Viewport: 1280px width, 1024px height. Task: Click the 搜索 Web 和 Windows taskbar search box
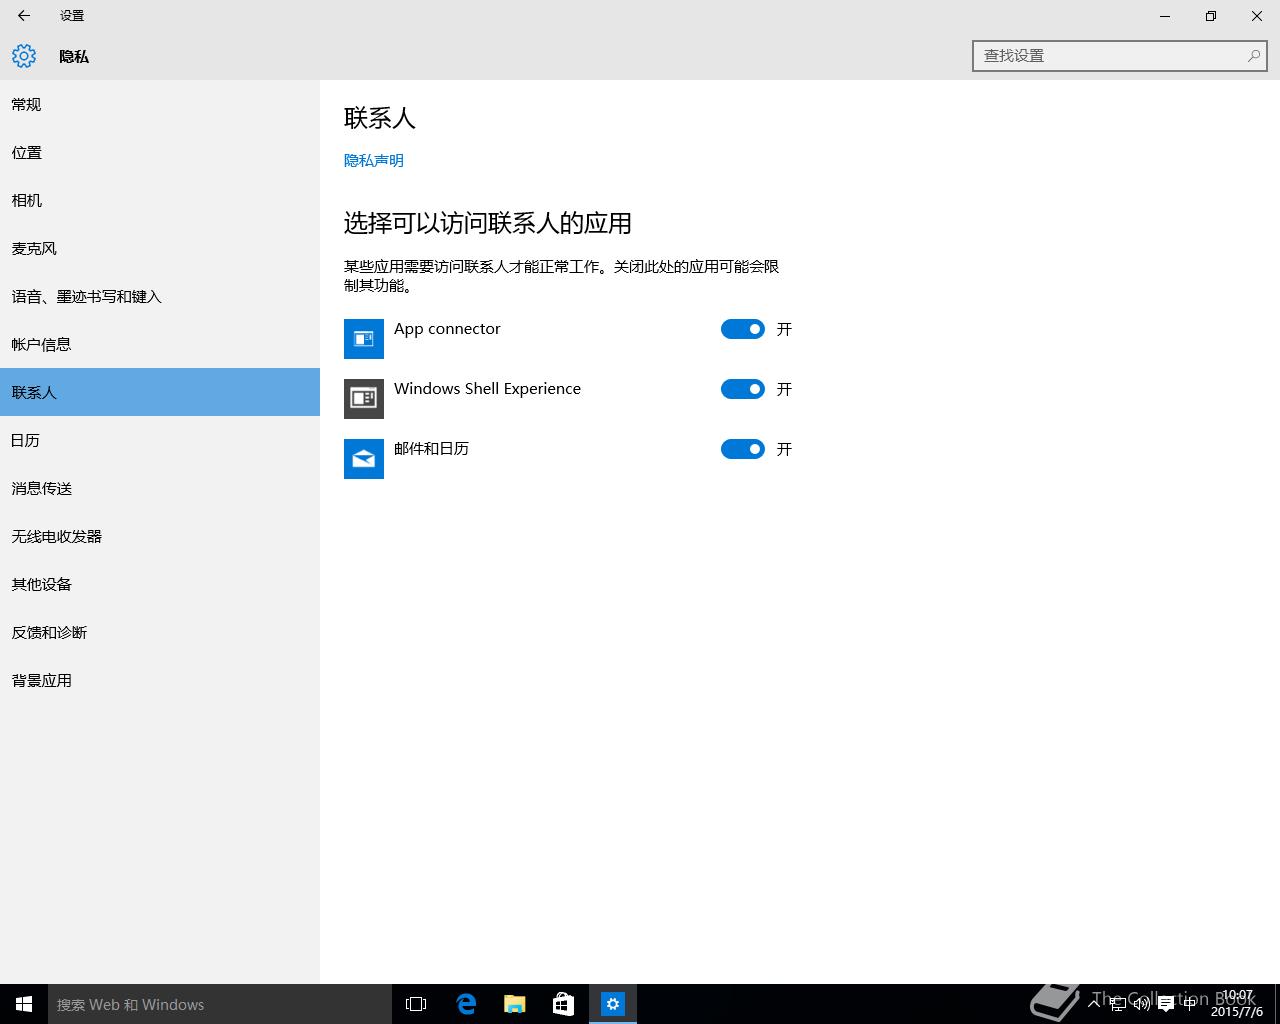tap(220, 1004)
